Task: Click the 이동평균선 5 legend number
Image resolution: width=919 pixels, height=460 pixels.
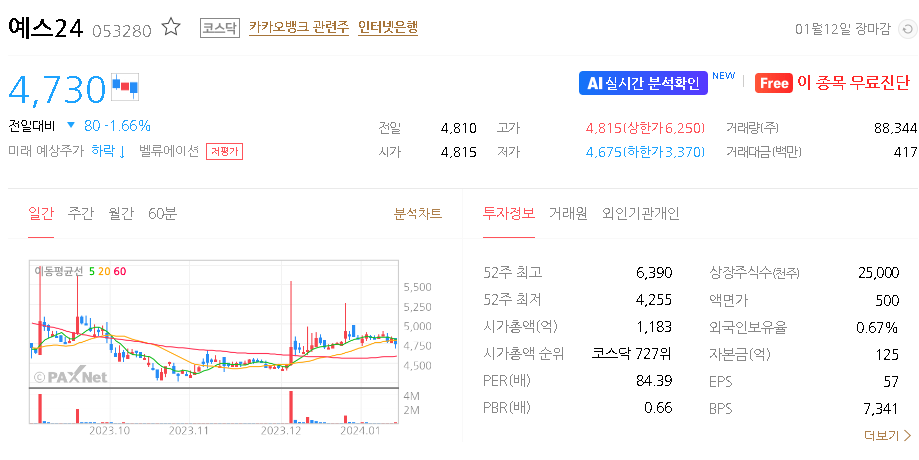Action: point(92,271)
